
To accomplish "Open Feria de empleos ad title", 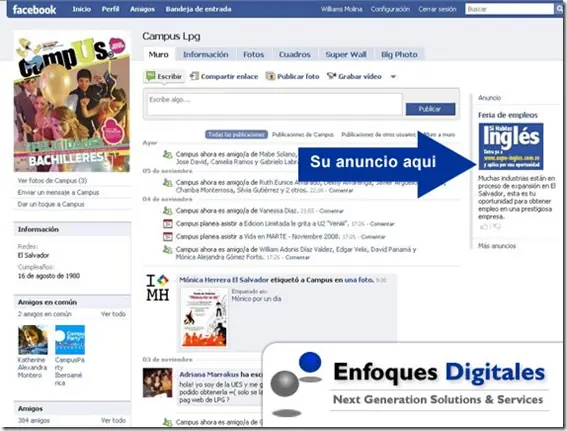I will [x=508, y=115].
